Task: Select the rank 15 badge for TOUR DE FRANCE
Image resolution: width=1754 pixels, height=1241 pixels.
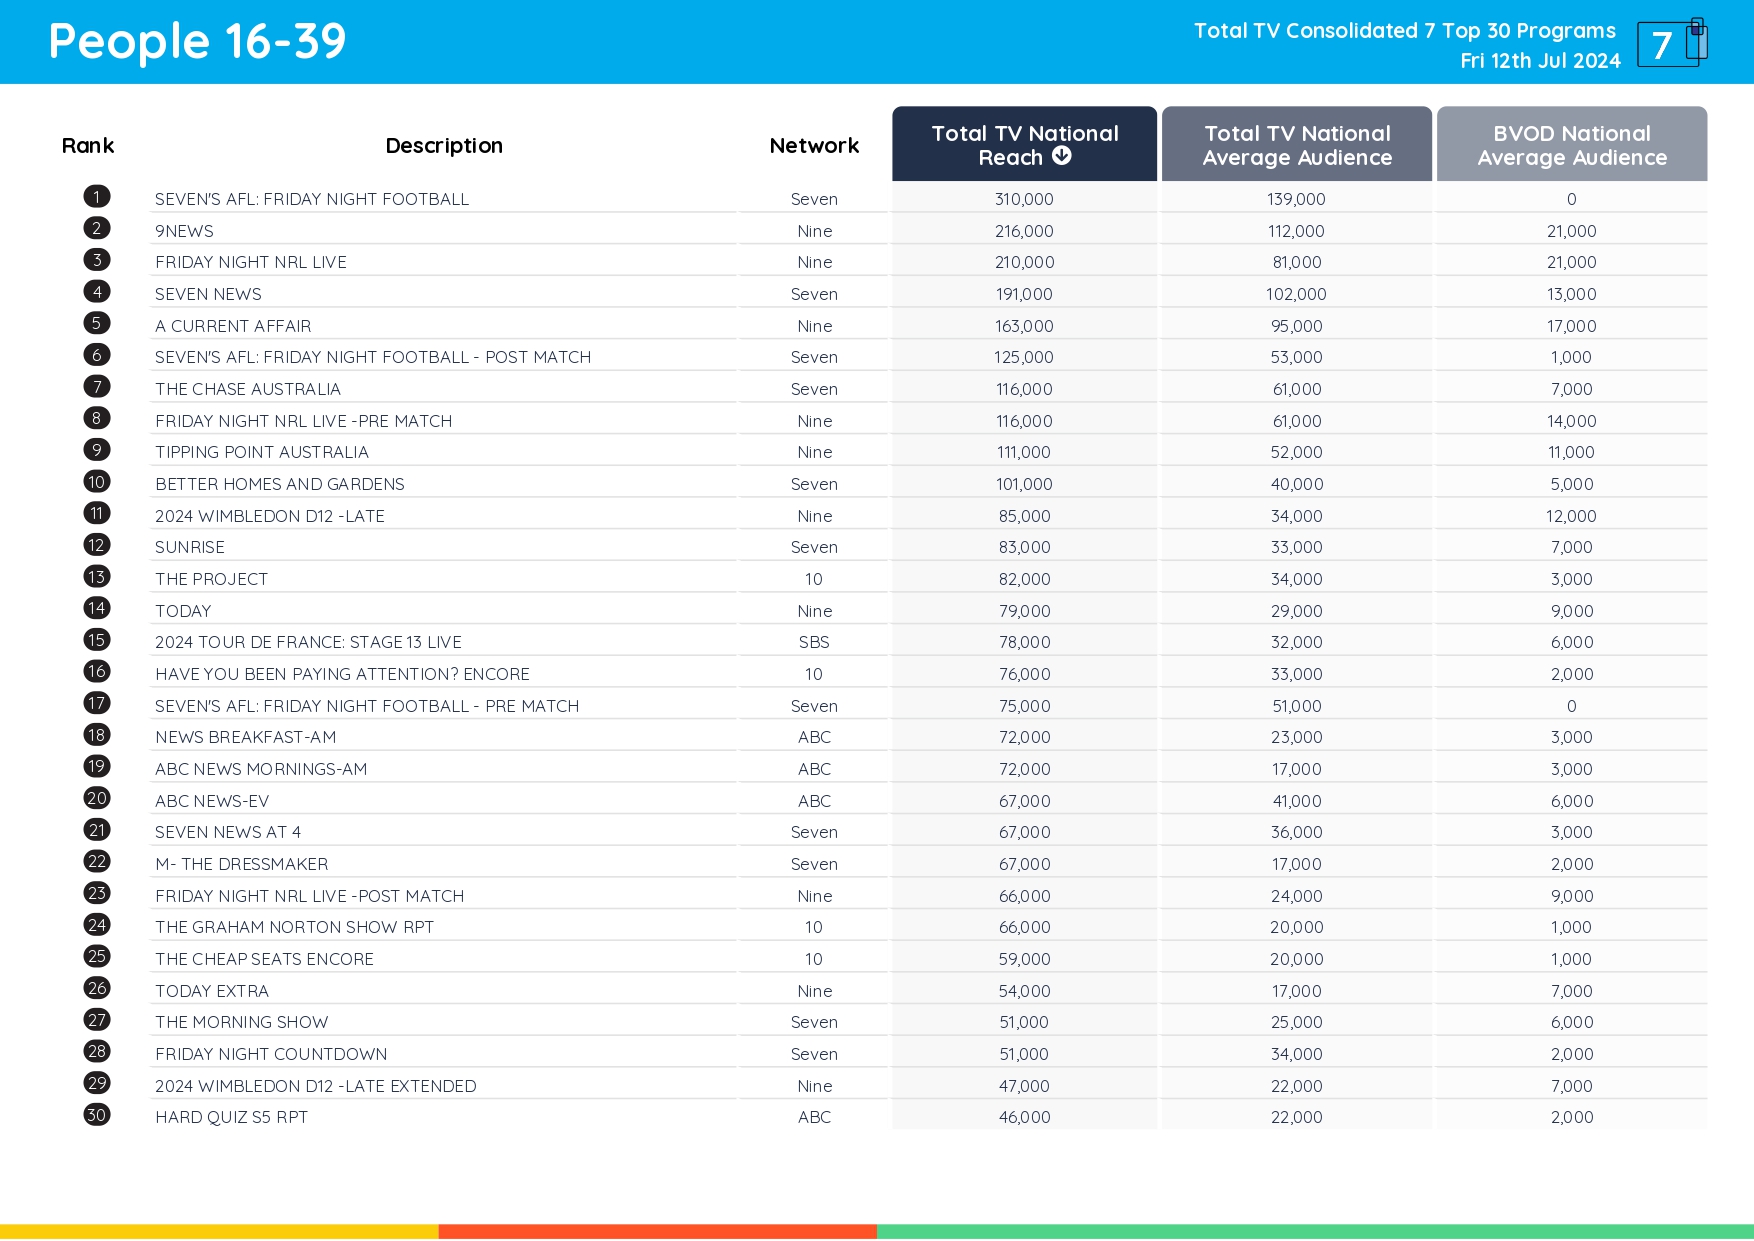Action: pyautogui.click(x=96, y=639)
